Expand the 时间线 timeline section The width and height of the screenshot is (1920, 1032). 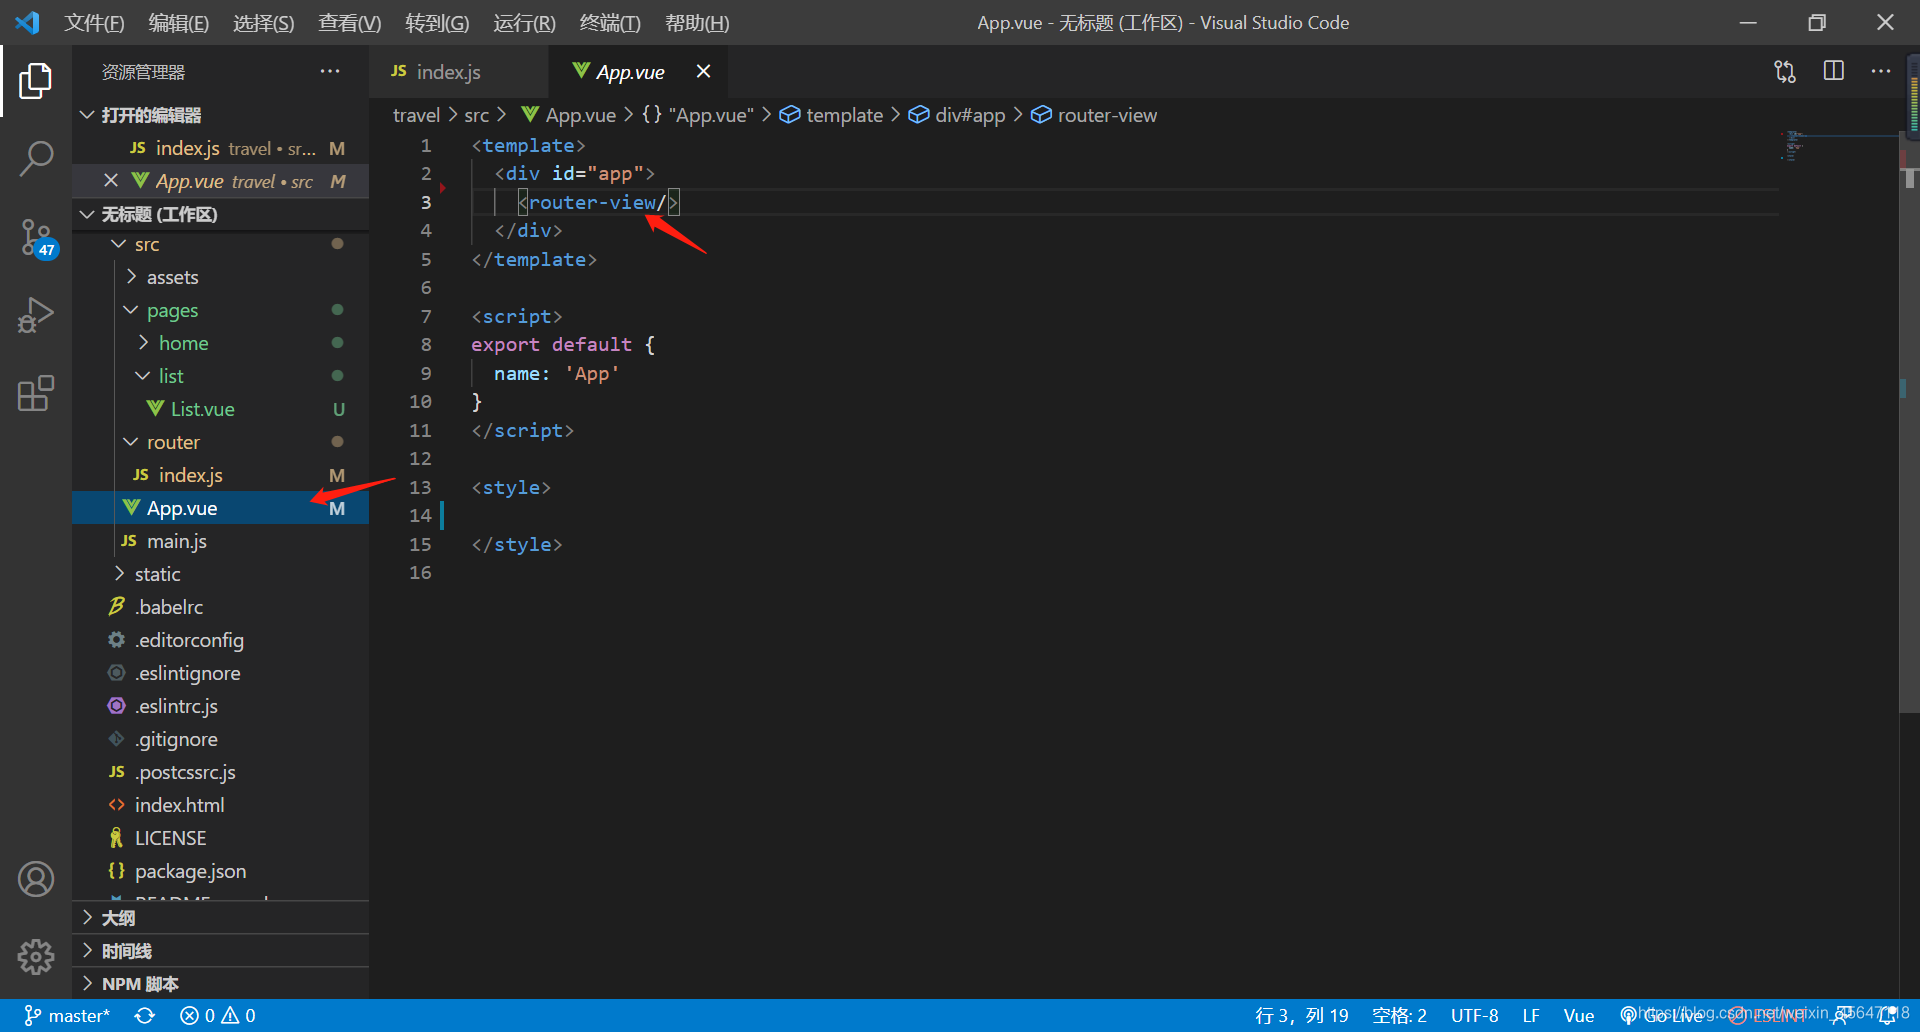click(x=220, y=951)
